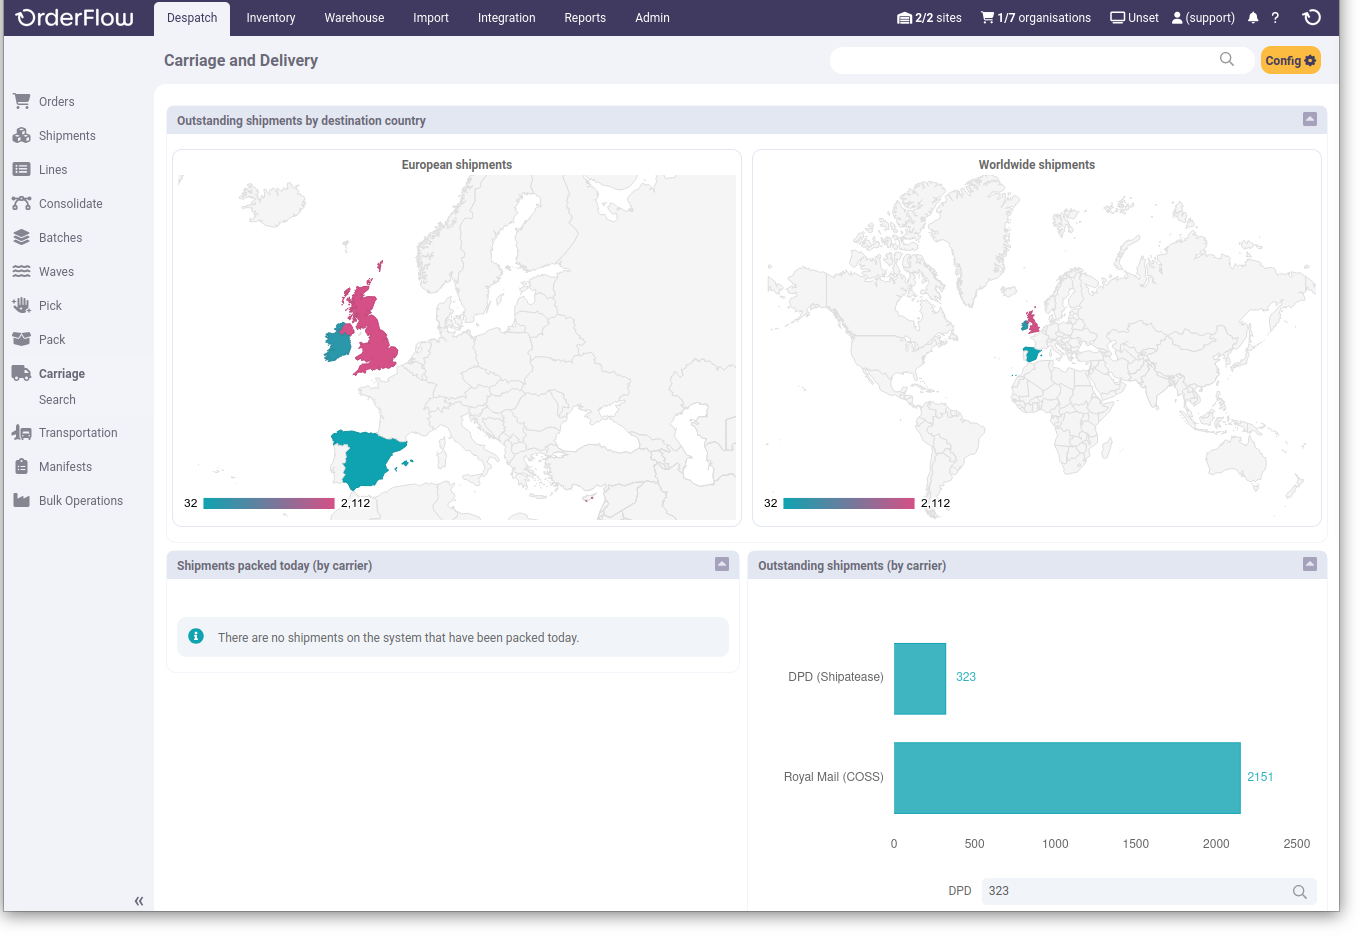Collapse the Shipments packed today panel

tap(721, 564)
